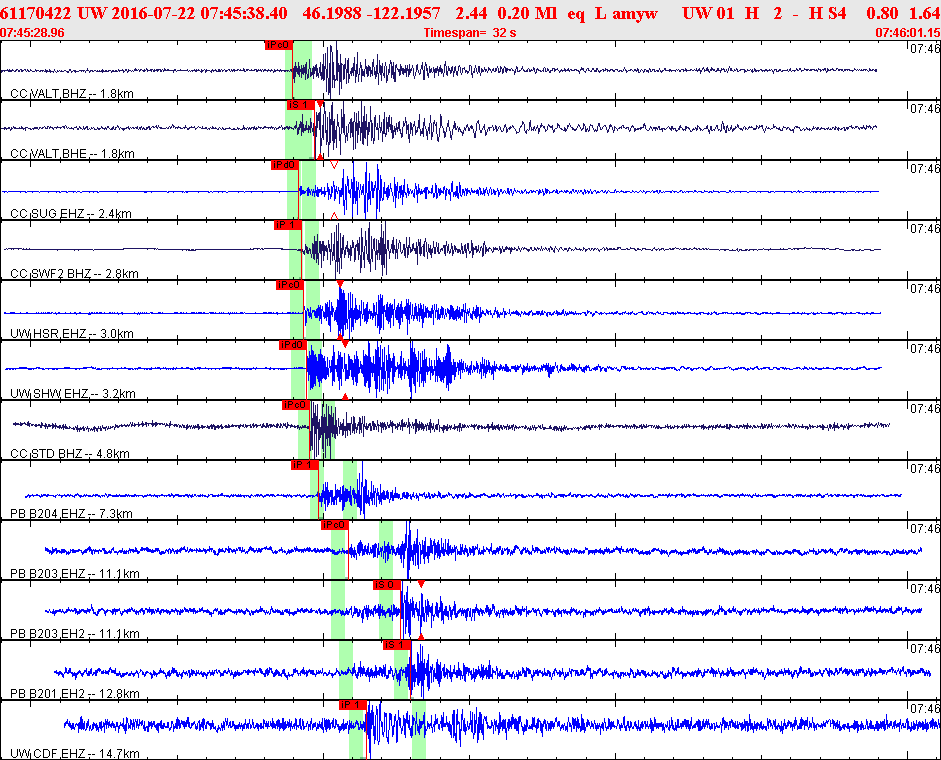The image size is (941, 760).
Task: Select the CC SWF2 BHZ -- 2.8km label
Action: [x=74, y=274]
